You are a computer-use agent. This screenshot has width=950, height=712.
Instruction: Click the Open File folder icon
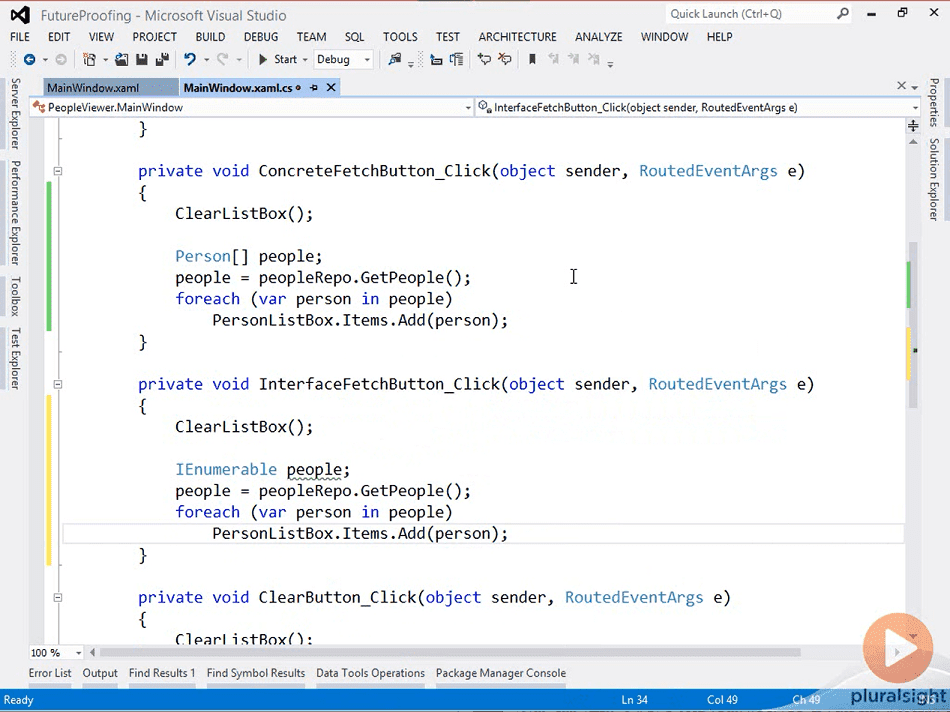point(121,59)
